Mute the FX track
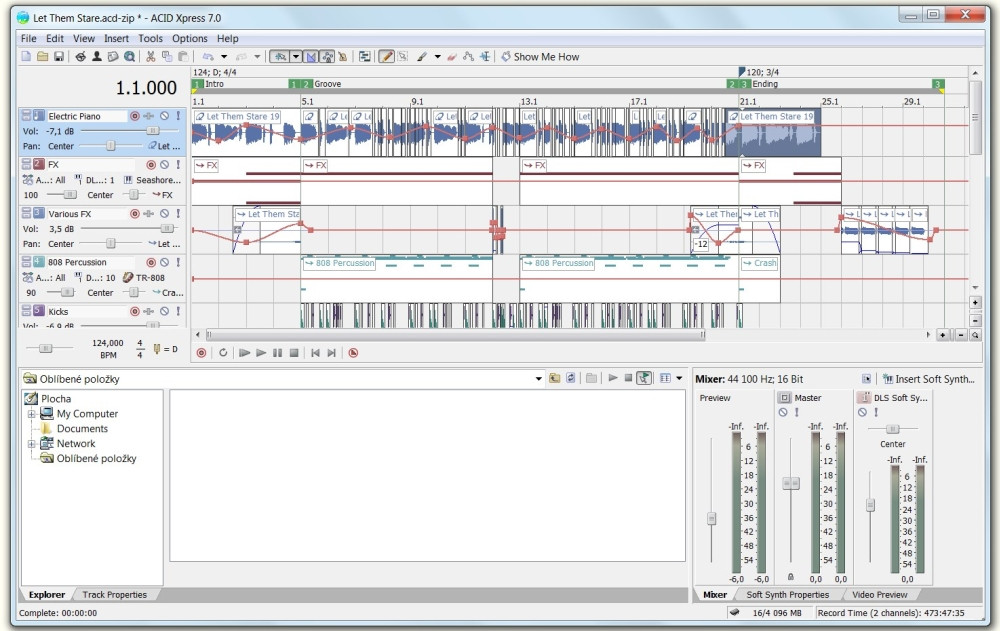This screenshot has height=631, width=1000. coord(165,164)
